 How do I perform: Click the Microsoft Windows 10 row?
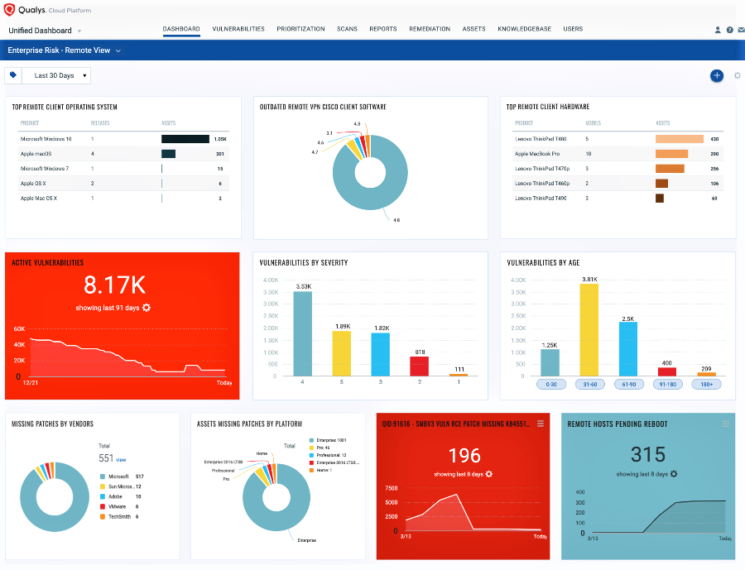(x=123, y=139)
